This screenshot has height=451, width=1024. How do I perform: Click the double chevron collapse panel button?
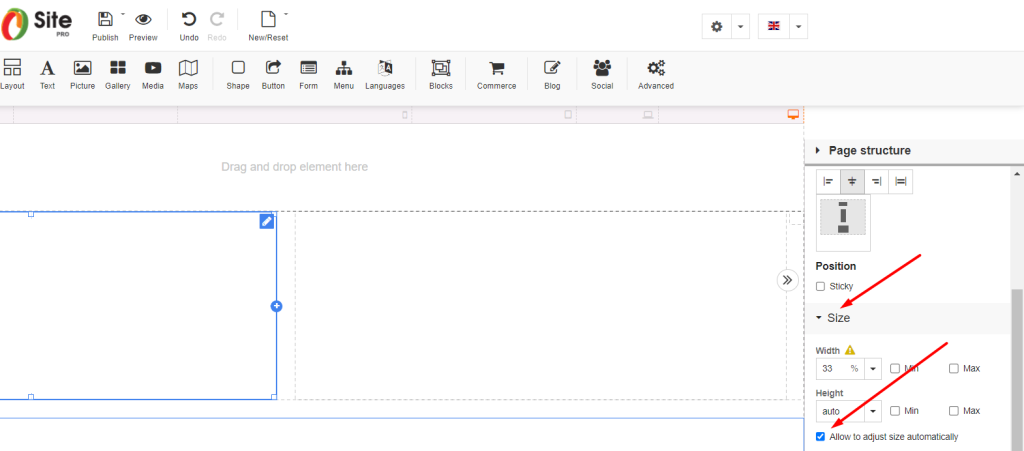pos(788,280)
